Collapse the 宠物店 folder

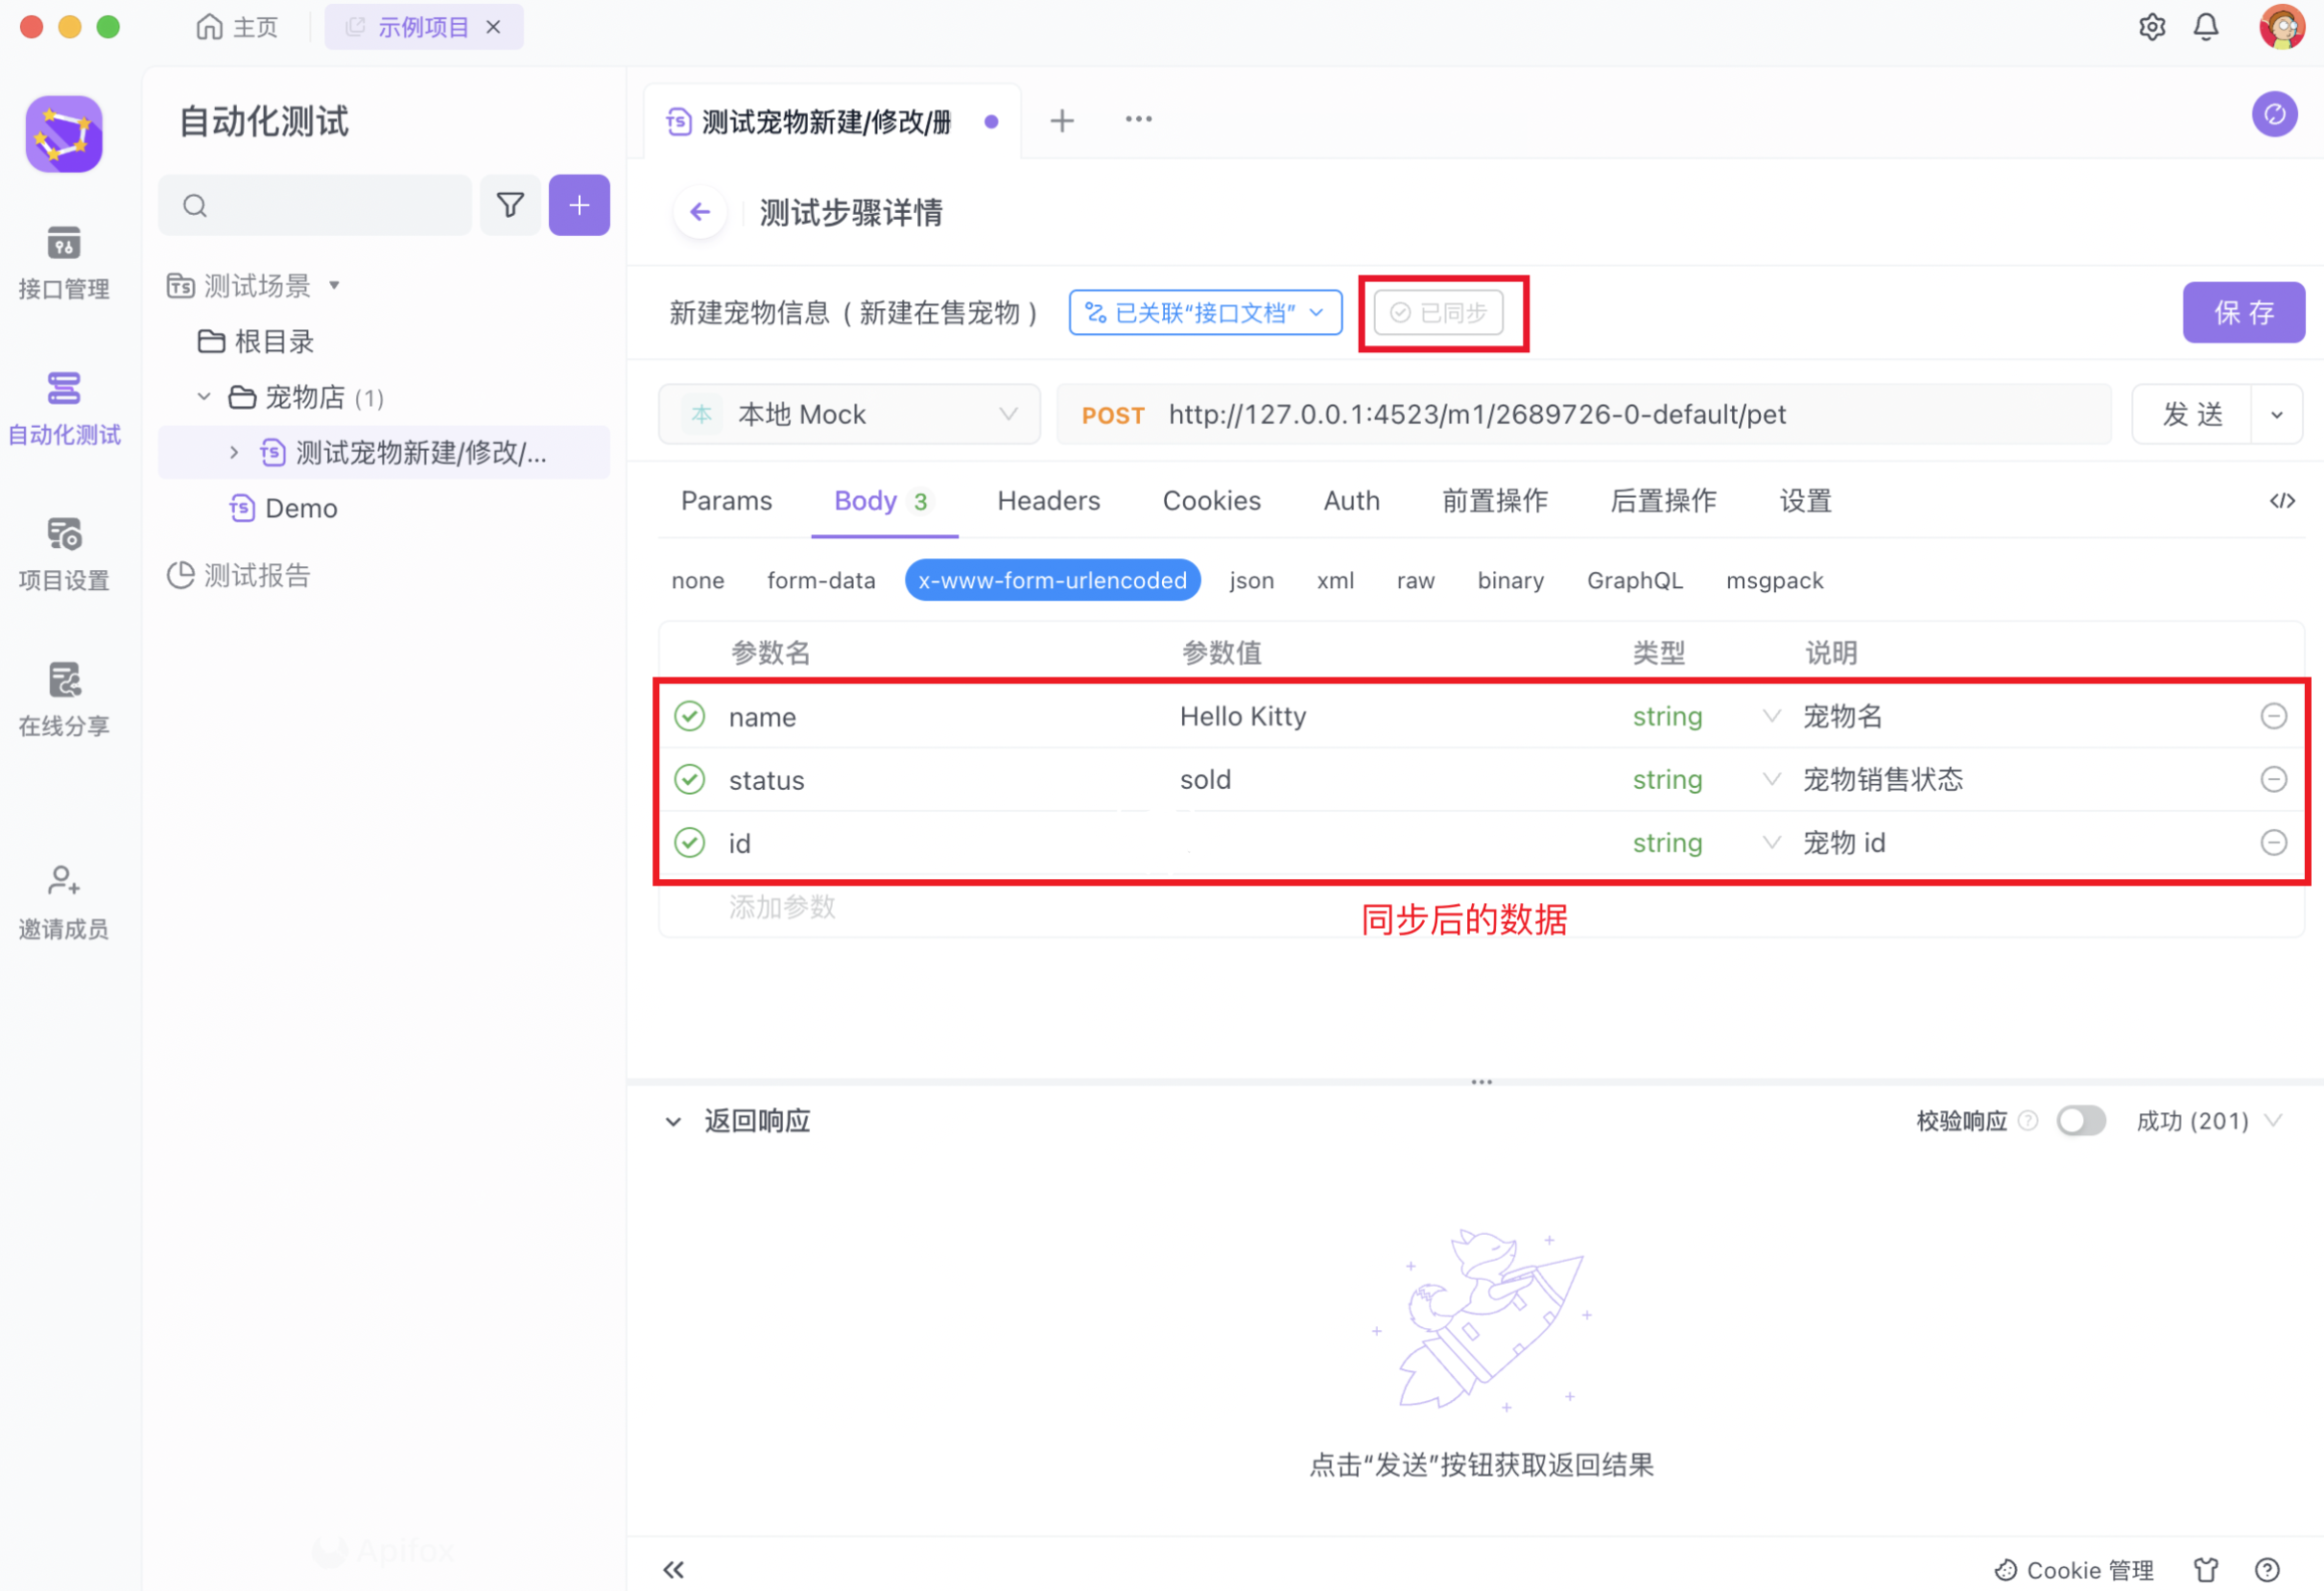(204, 397)
